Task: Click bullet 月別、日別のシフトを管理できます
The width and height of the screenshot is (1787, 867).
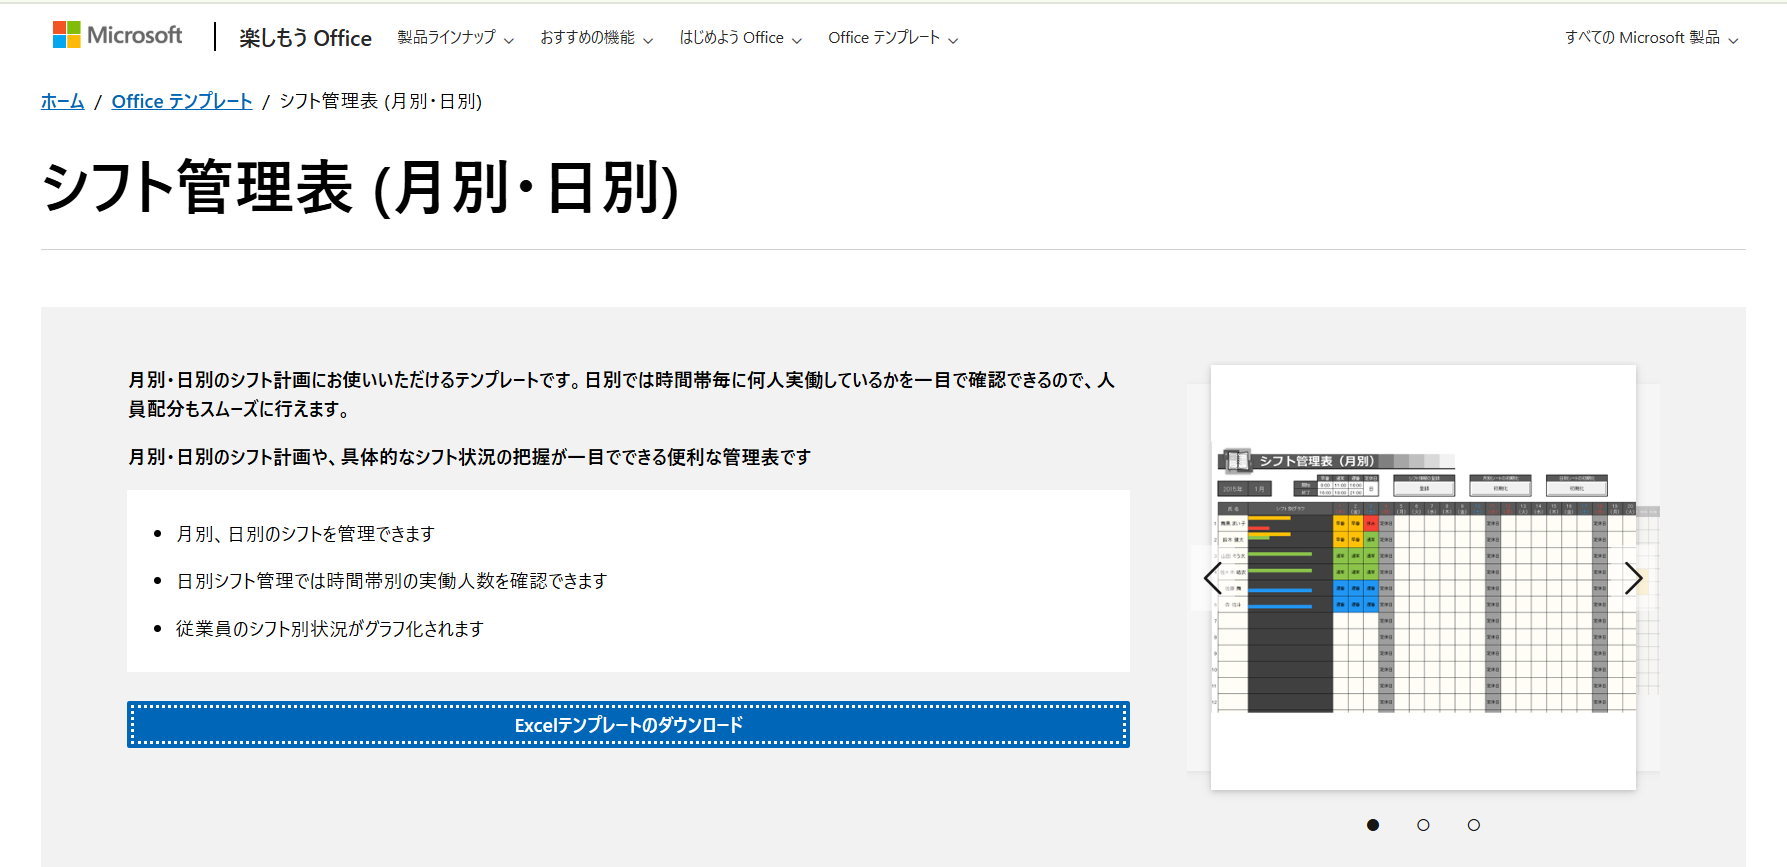Action: pyautogui.click(x=305, y=534)
